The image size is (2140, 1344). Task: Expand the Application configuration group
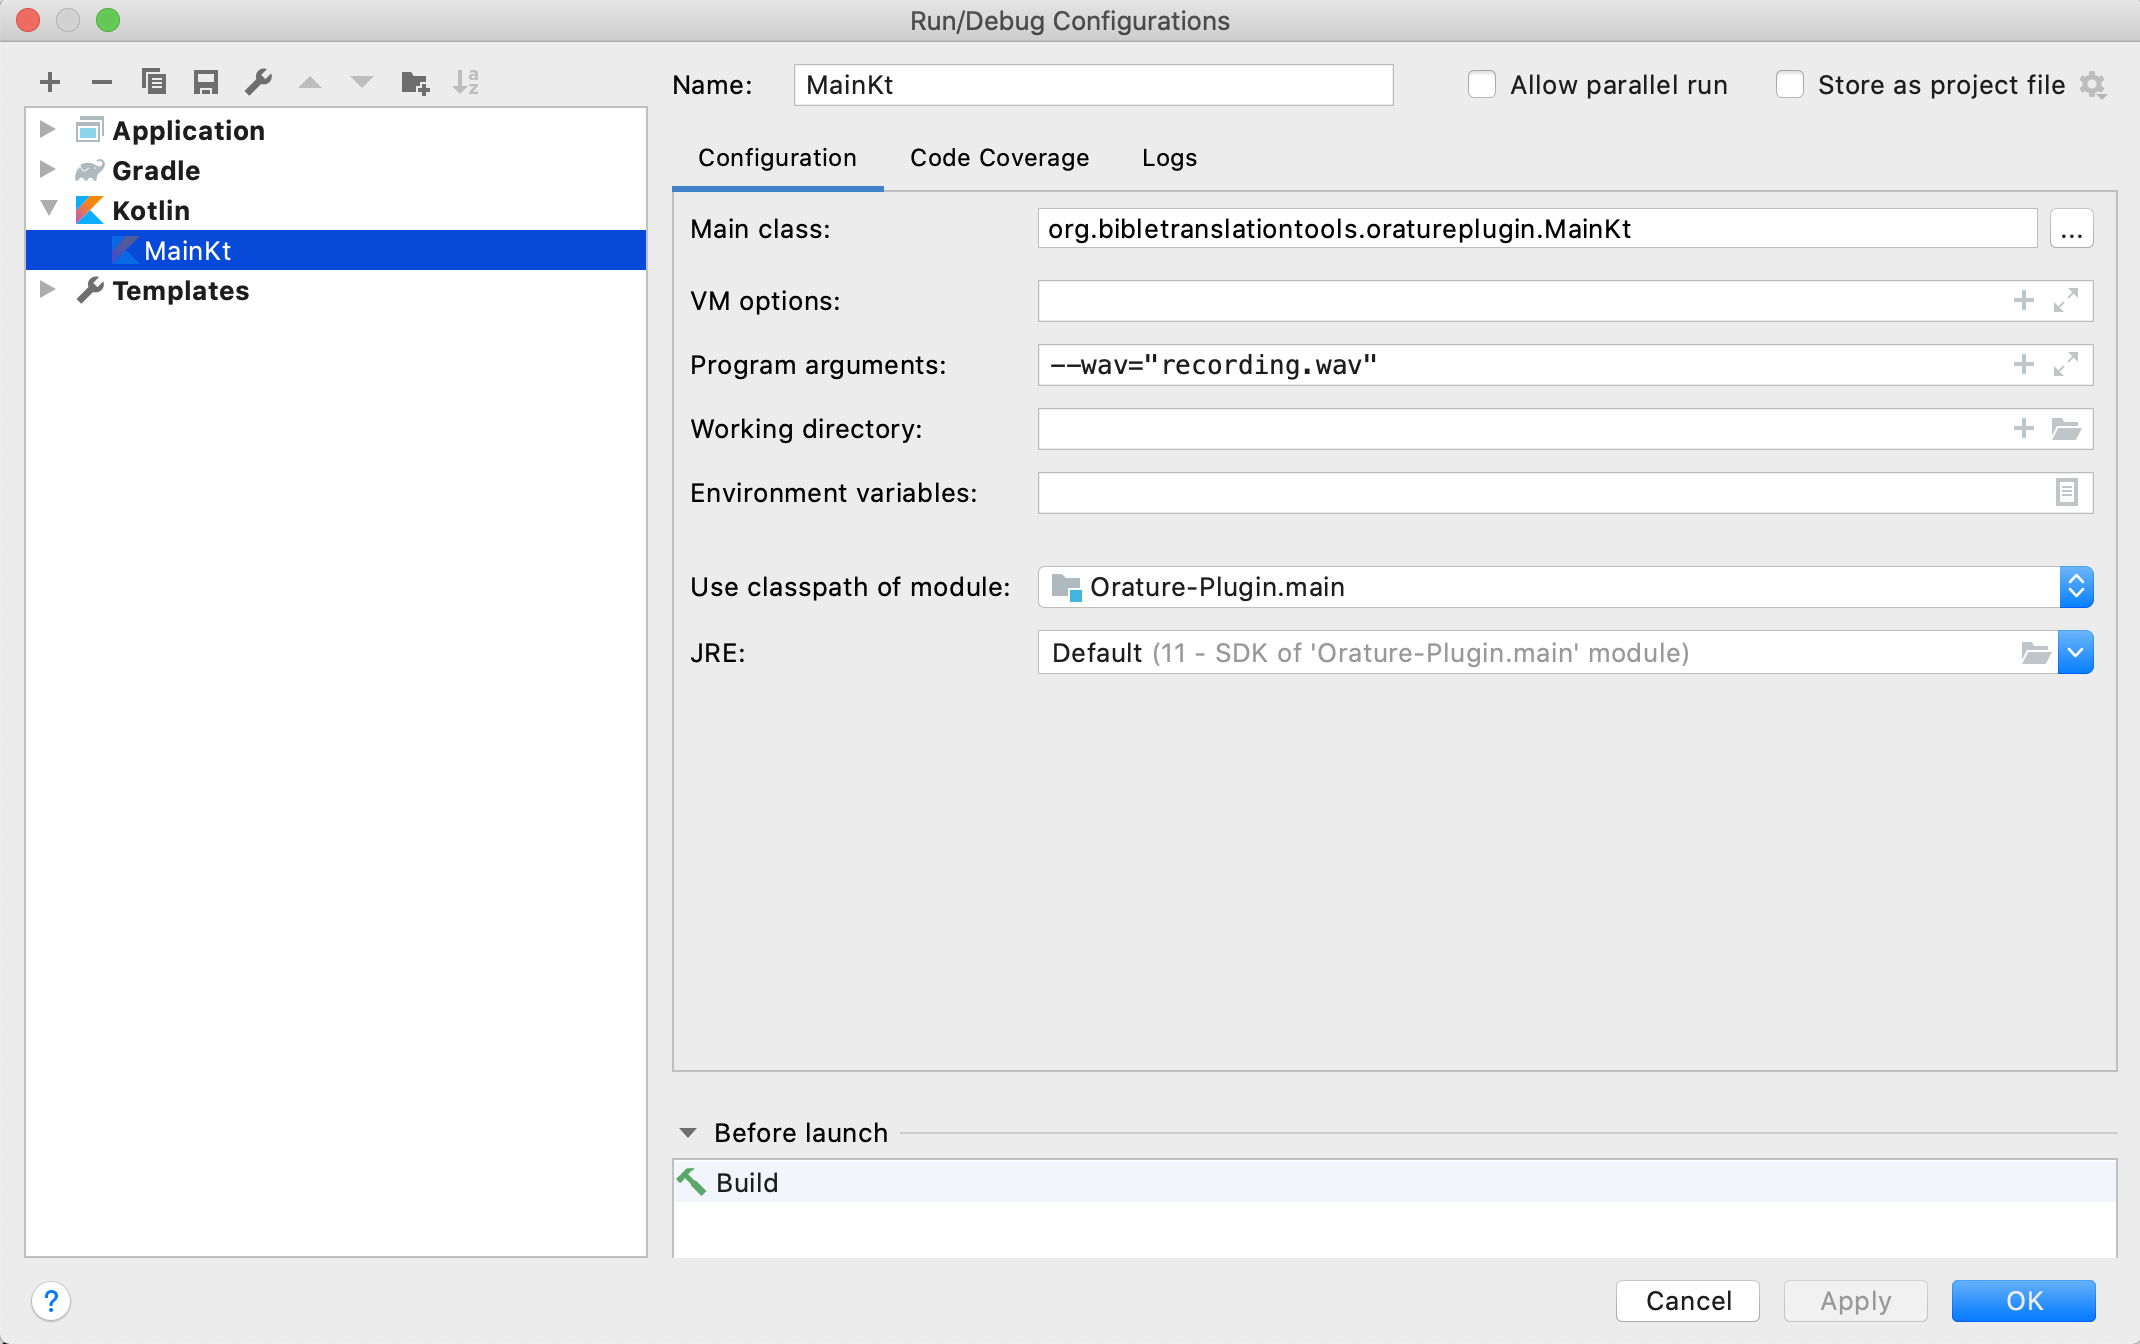pos(47,130)
